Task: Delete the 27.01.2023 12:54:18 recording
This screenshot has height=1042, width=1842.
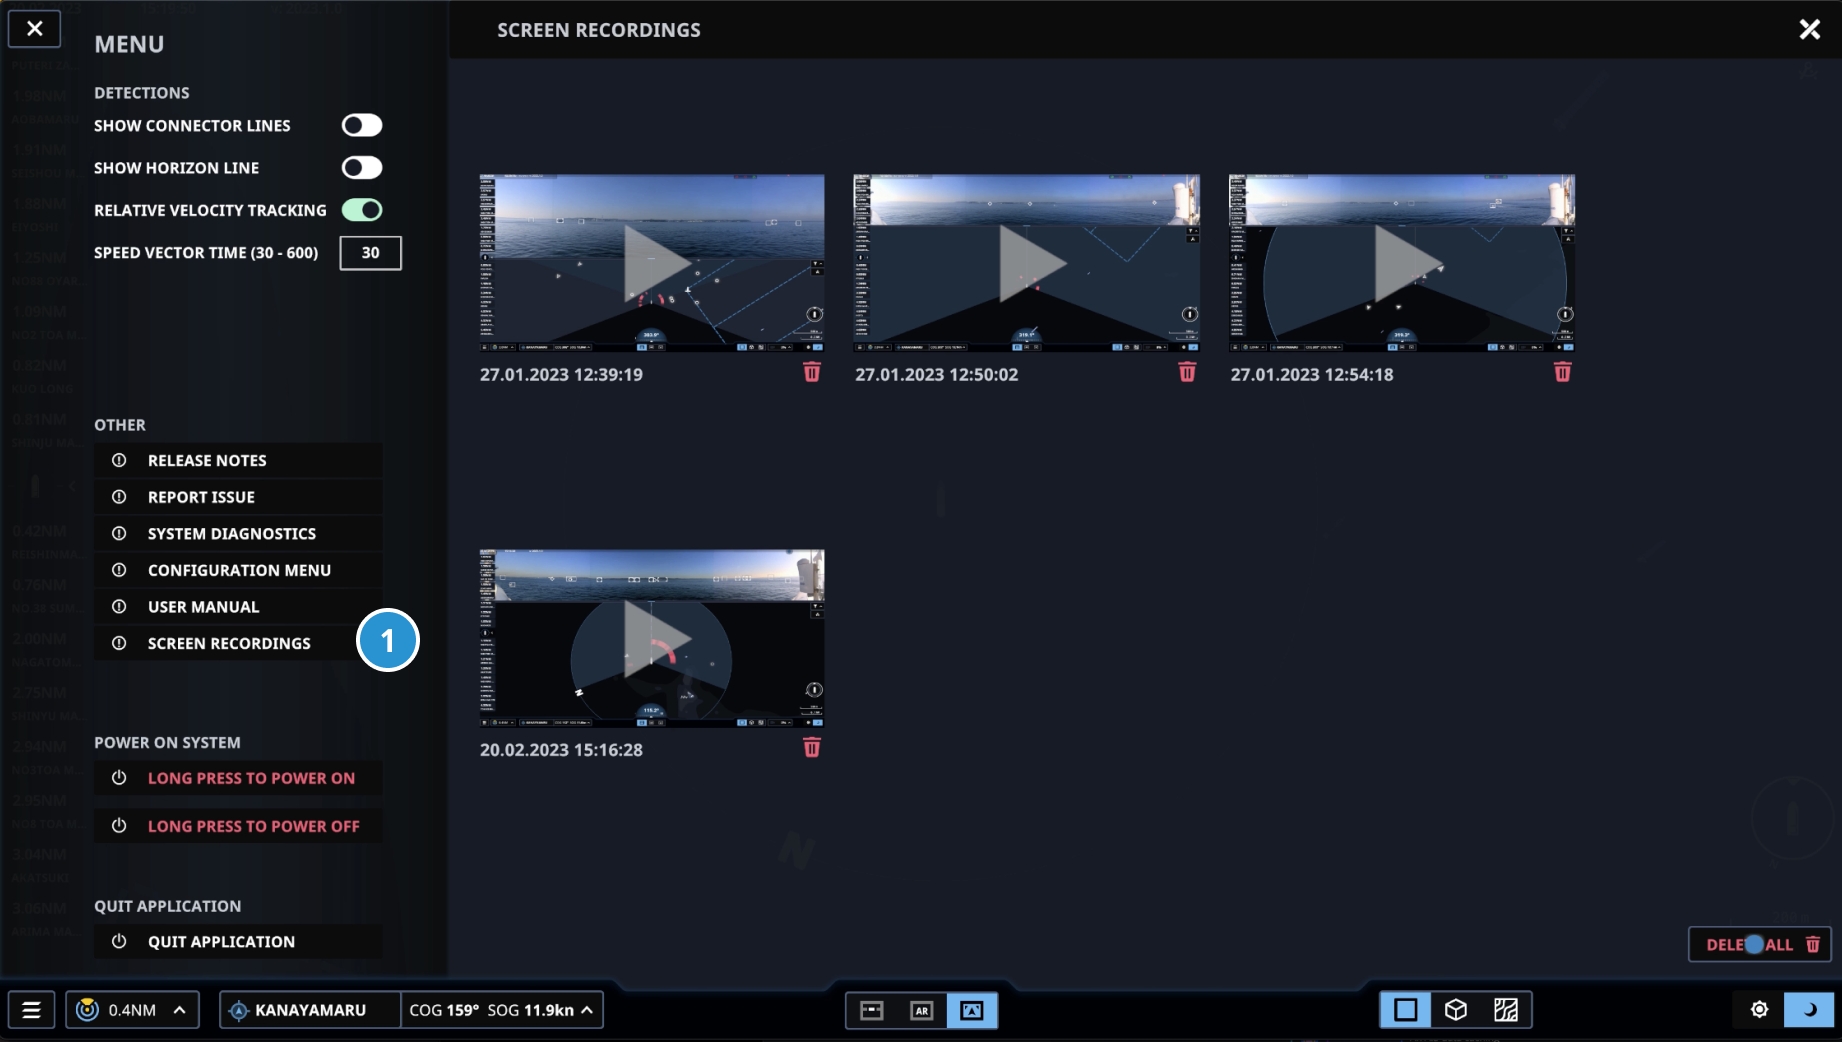Action: (x=1561, y=373)
